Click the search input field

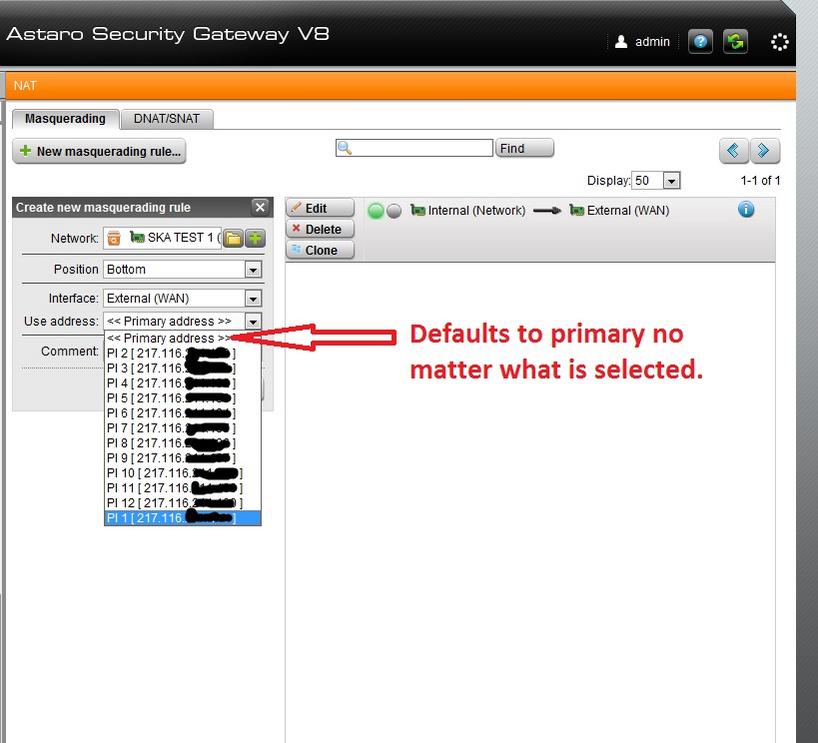click(x=414, y=148)
